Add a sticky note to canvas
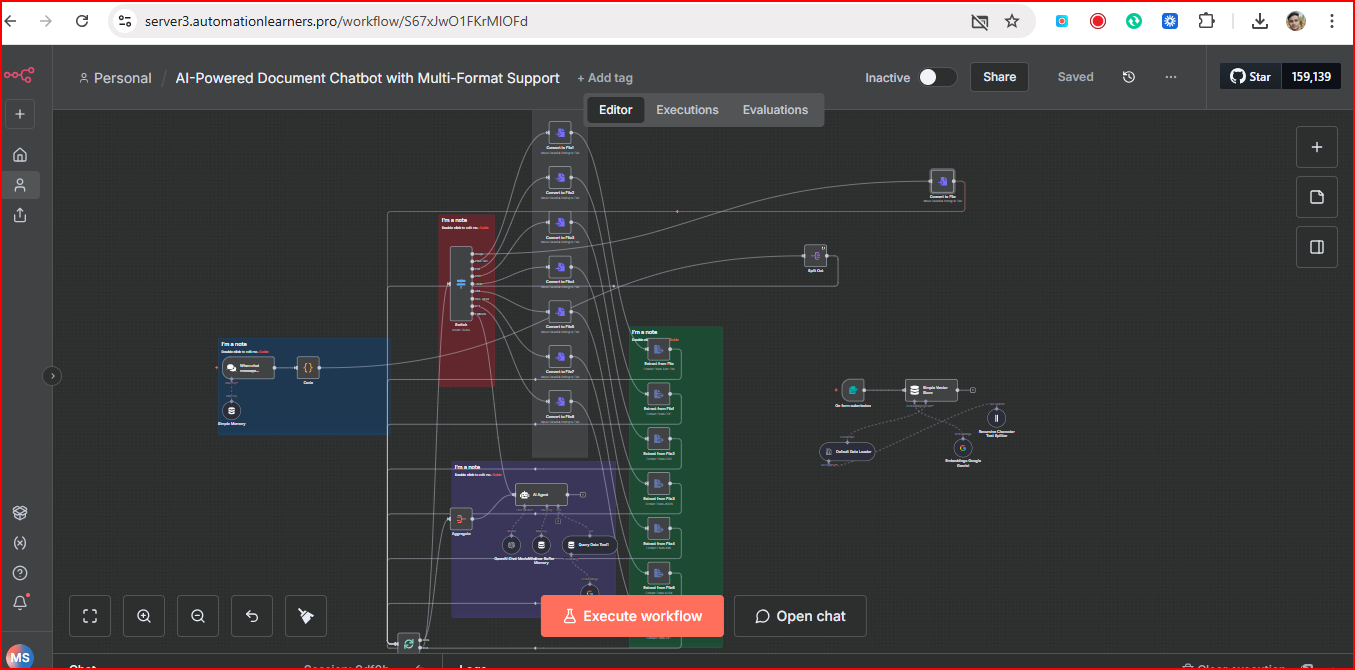The width and height of the screenshot is (1355, 670). coord(1317,197)
